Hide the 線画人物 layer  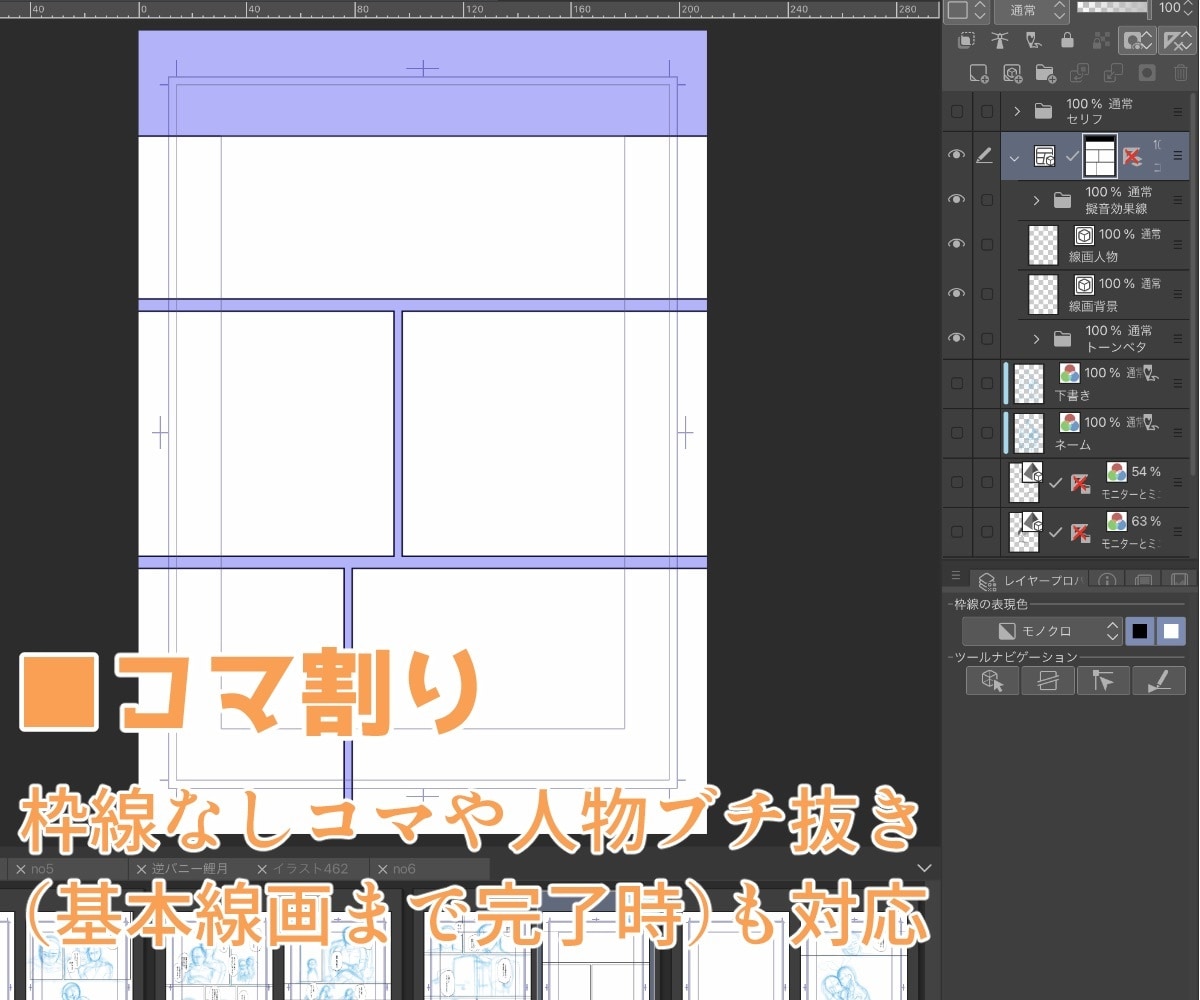[x=957, y=244]
